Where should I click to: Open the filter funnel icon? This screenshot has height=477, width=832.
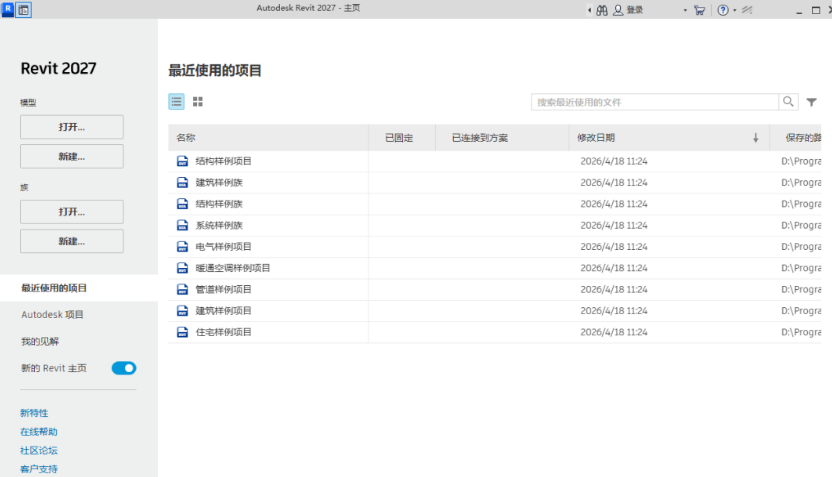click(x=812, y=102)
